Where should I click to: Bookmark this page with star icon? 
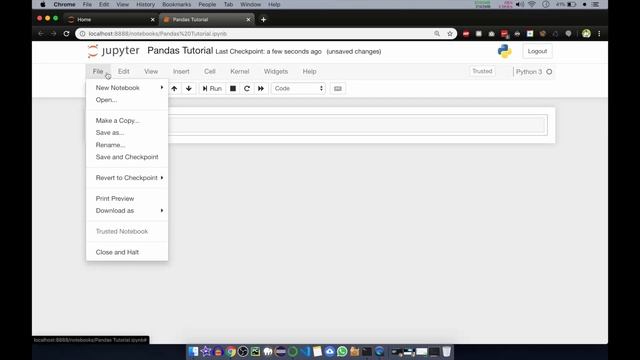pyautogui.click(x=450, y=34)
